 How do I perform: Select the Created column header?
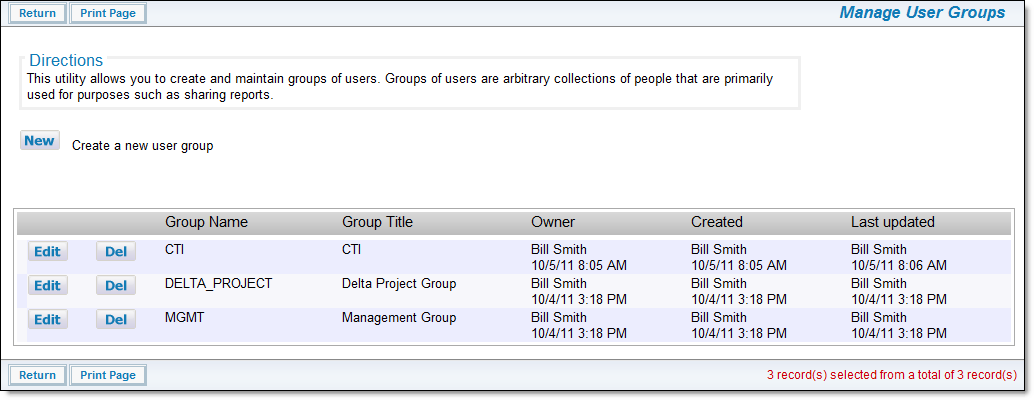[717, 222]
